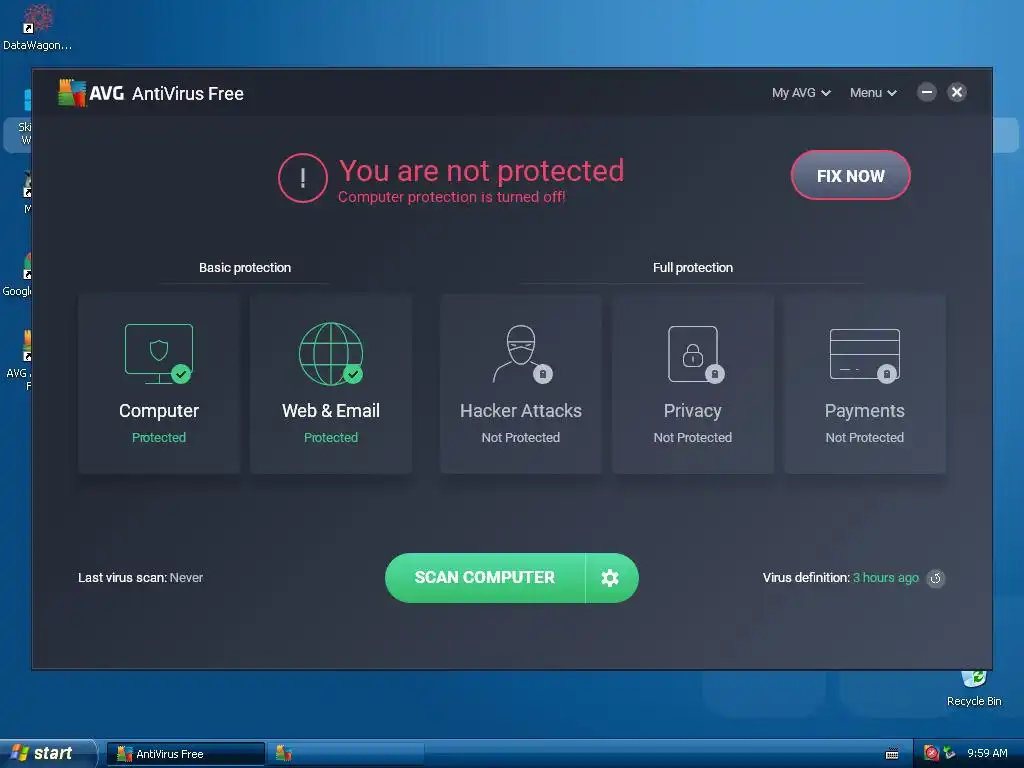Image resolution: width=1024 pixels, height=768 pixels.
Task: Click the Web & Email label
Action: click(x=330, y=411)
